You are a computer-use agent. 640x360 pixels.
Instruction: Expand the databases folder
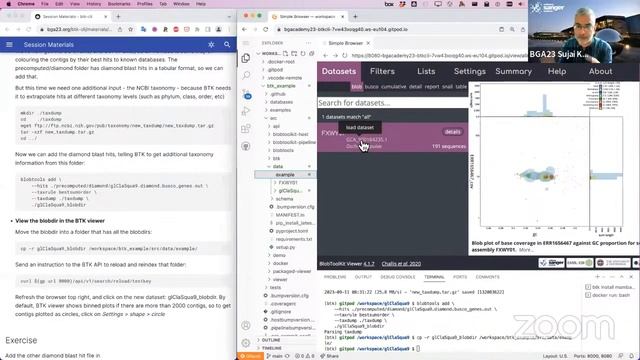pyautogui.click(x=281, y=102)
